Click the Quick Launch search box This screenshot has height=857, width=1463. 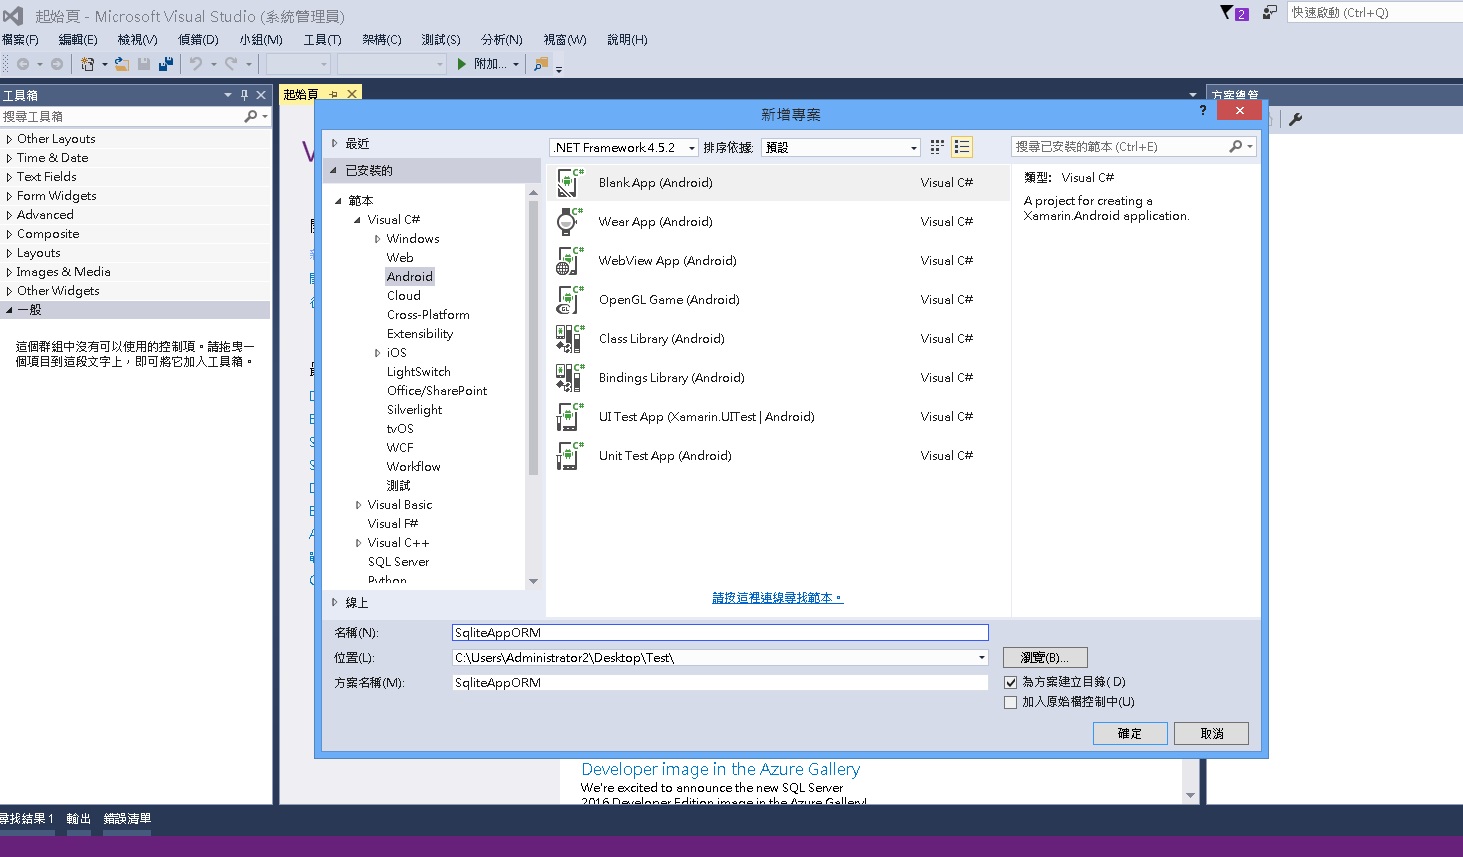(x=1375, y=12)
